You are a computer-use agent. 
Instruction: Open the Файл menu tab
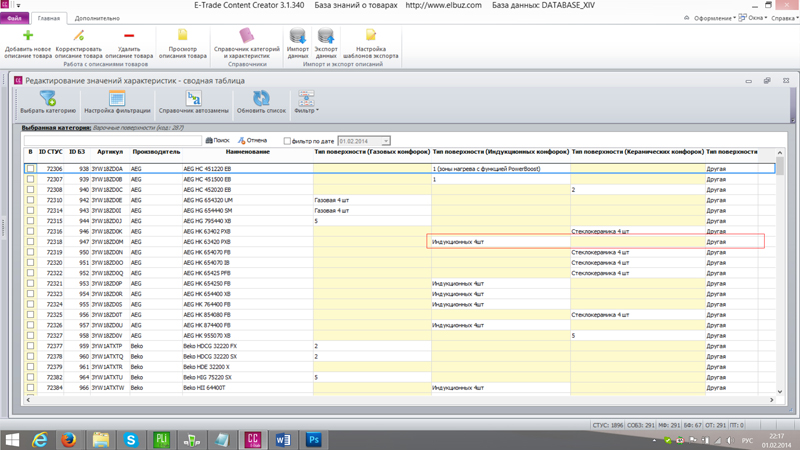click(14, 18)
